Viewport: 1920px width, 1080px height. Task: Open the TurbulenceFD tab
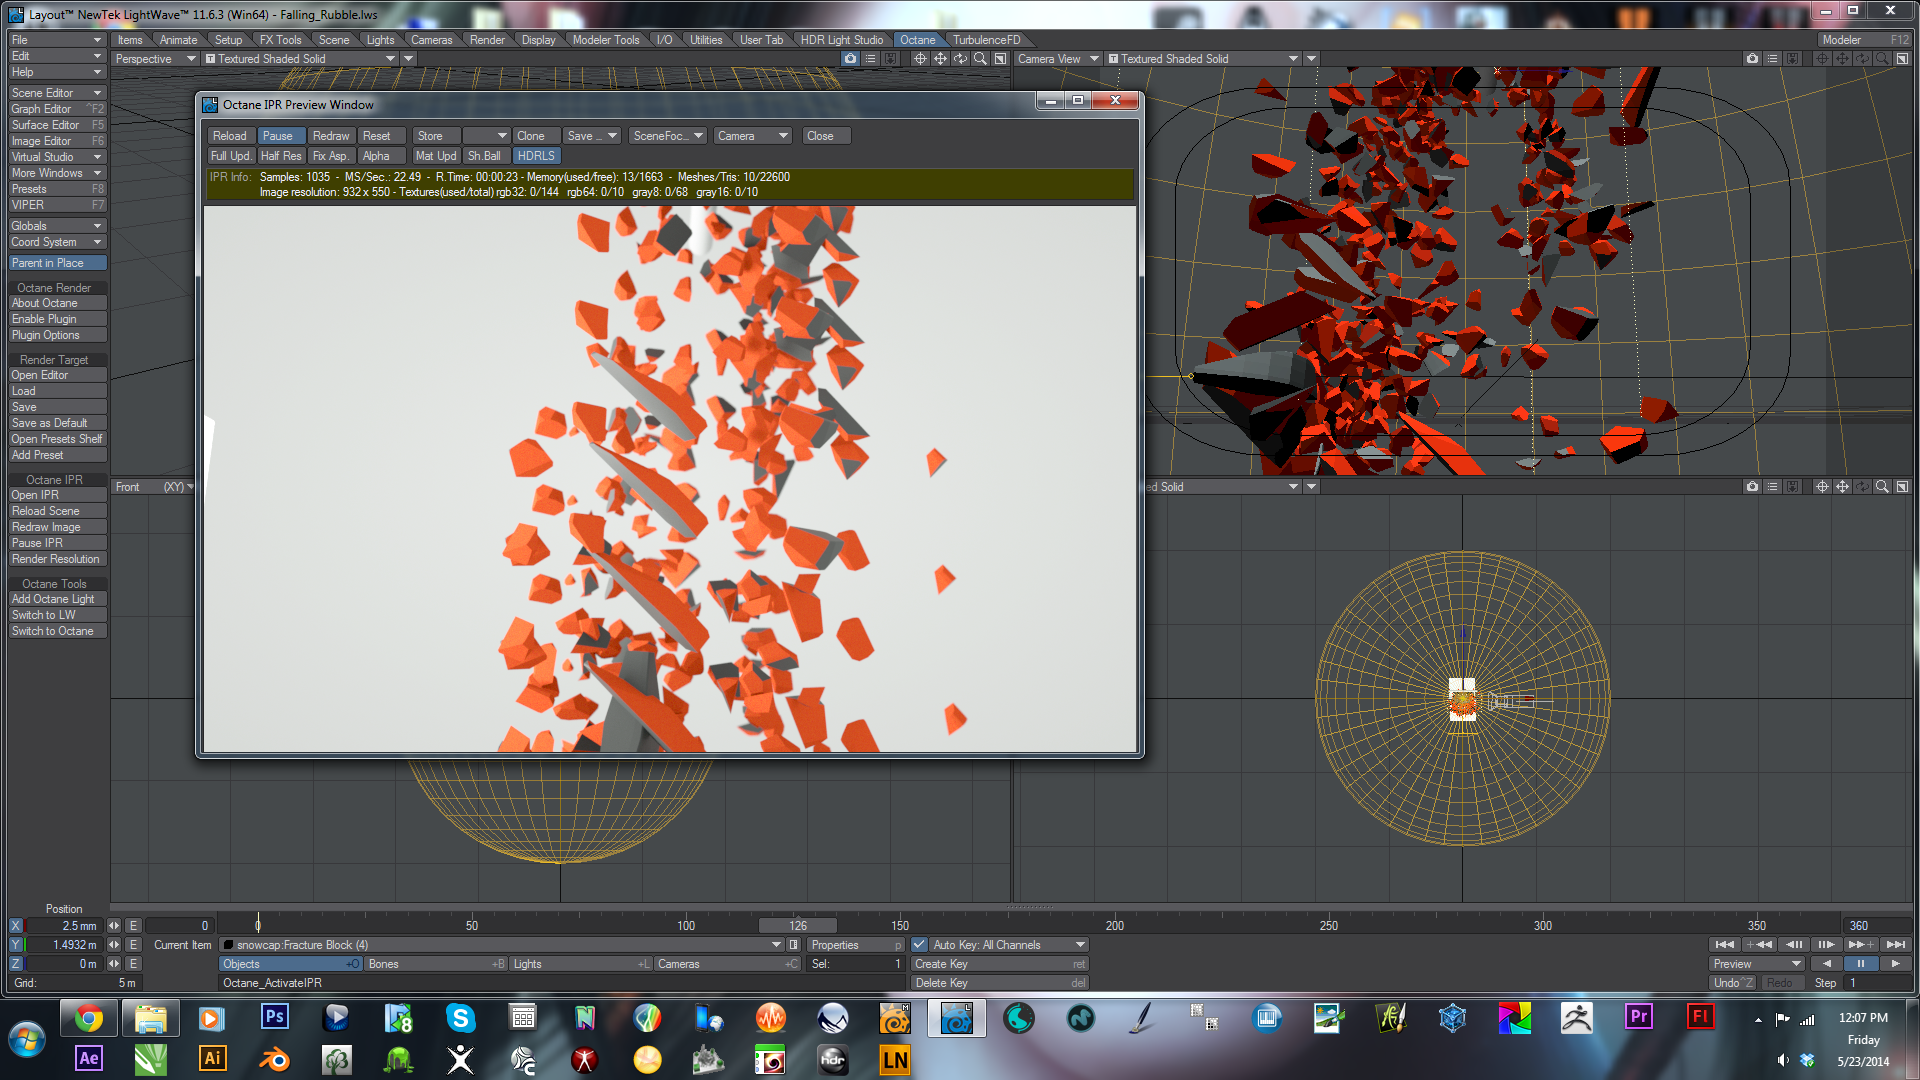click(x=986, y=40)
